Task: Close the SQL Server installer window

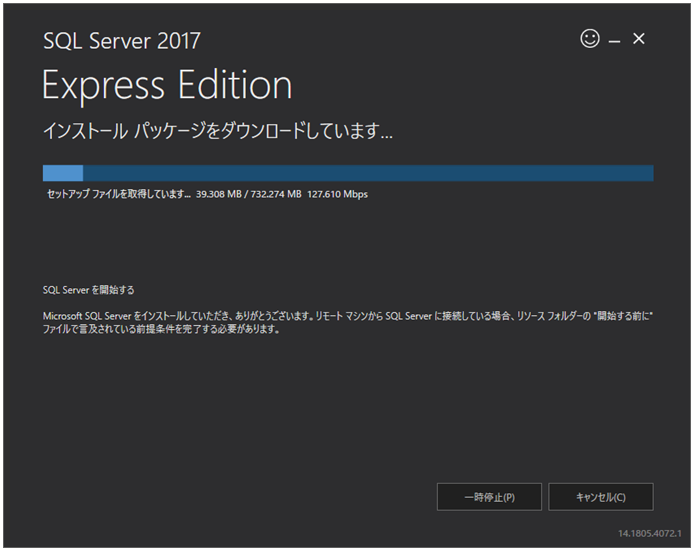Action: click(x=639, y=39)
